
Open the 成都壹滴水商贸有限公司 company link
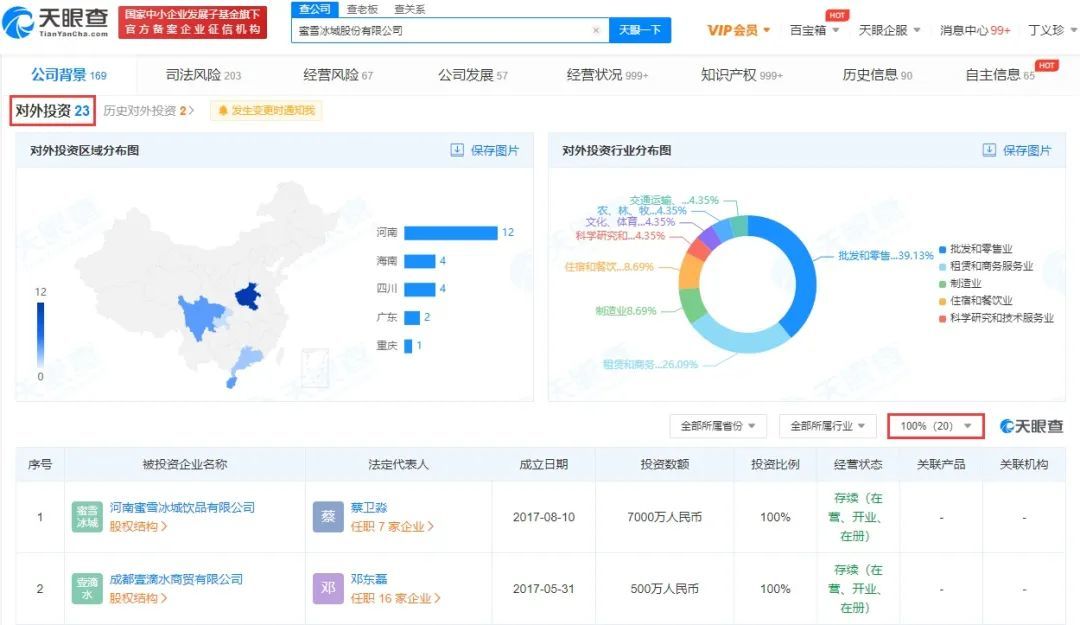pos(176,579)
